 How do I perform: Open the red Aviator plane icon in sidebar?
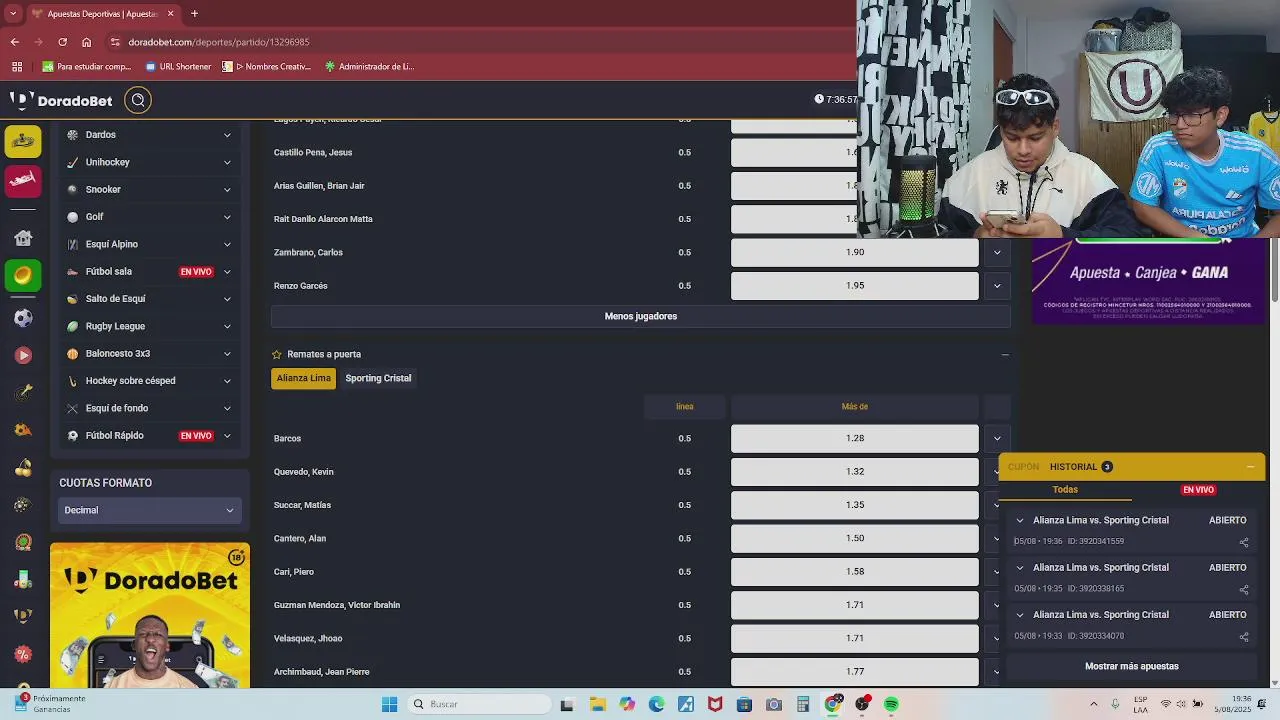point(23,179)
